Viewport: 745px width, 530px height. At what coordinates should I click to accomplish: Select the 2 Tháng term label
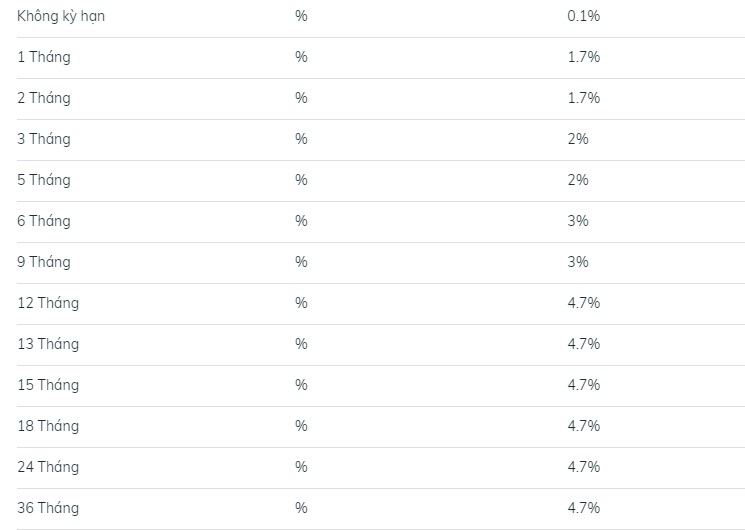44,99
